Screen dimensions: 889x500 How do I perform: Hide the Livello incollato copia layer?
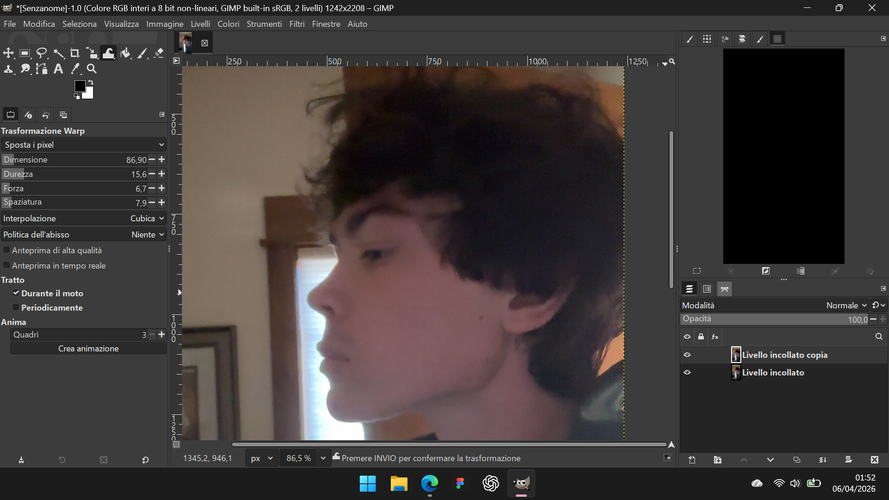687,355
